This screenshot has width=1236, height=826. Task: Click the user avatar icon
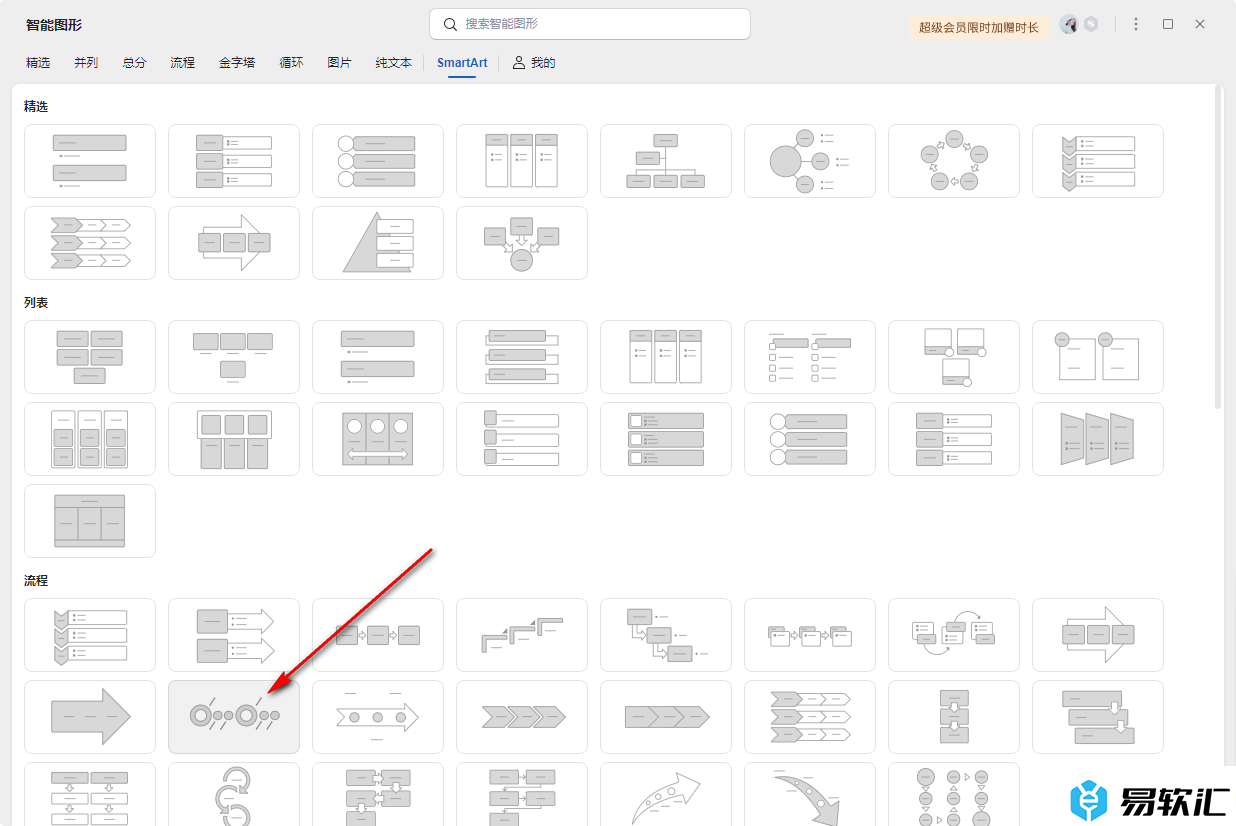[x=1069, y=25]
